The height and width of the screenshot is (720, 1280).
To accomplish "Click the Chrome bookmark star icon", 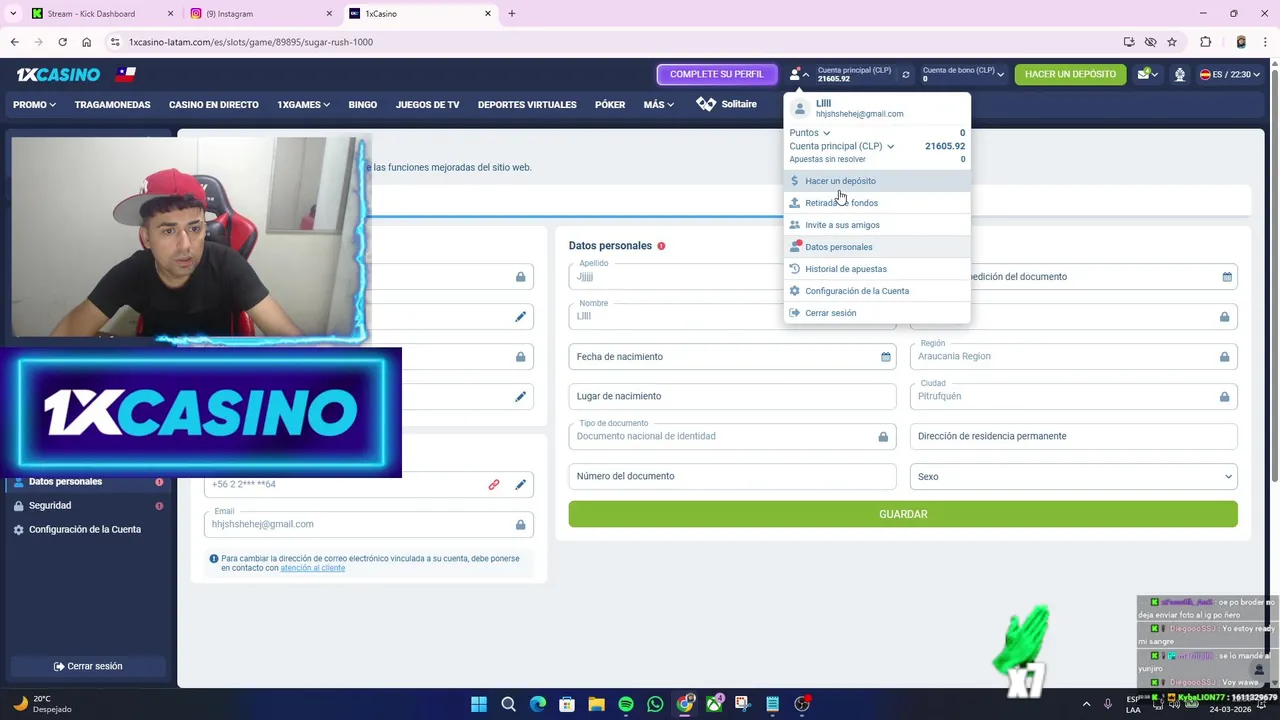I will 1172,42.
